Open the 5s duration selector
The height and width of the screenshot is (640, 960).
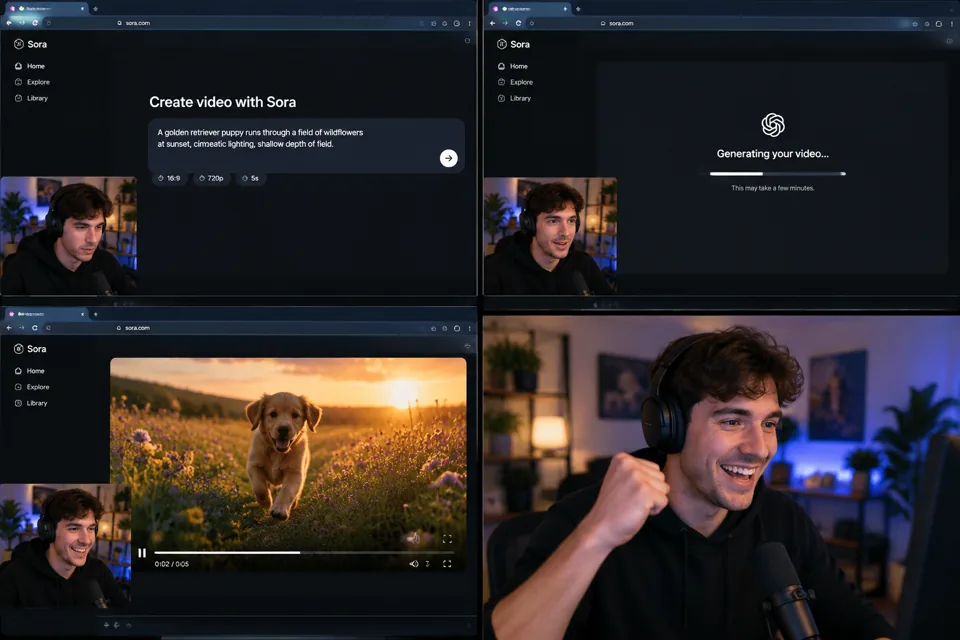click(250, 178)
